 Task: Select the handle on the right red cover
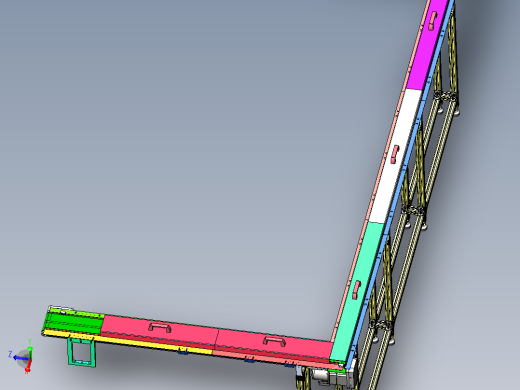point(274,341)
